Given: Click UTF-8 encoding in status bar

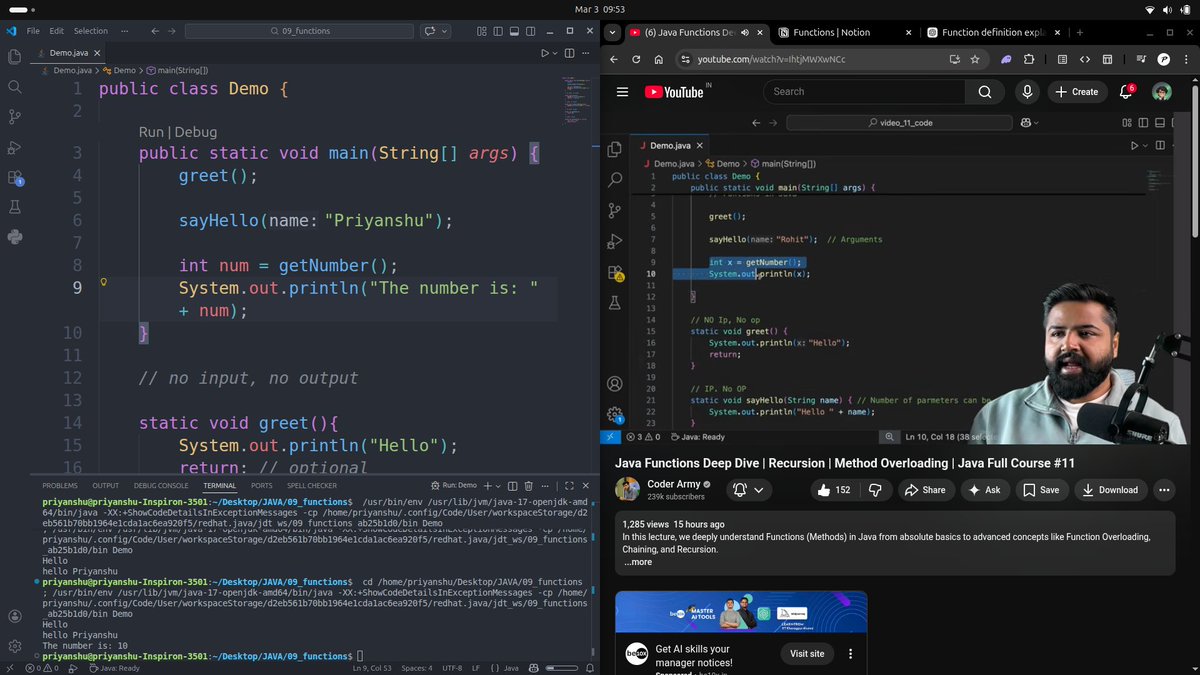Looking at the screenshot, I should tap(452, 668).
